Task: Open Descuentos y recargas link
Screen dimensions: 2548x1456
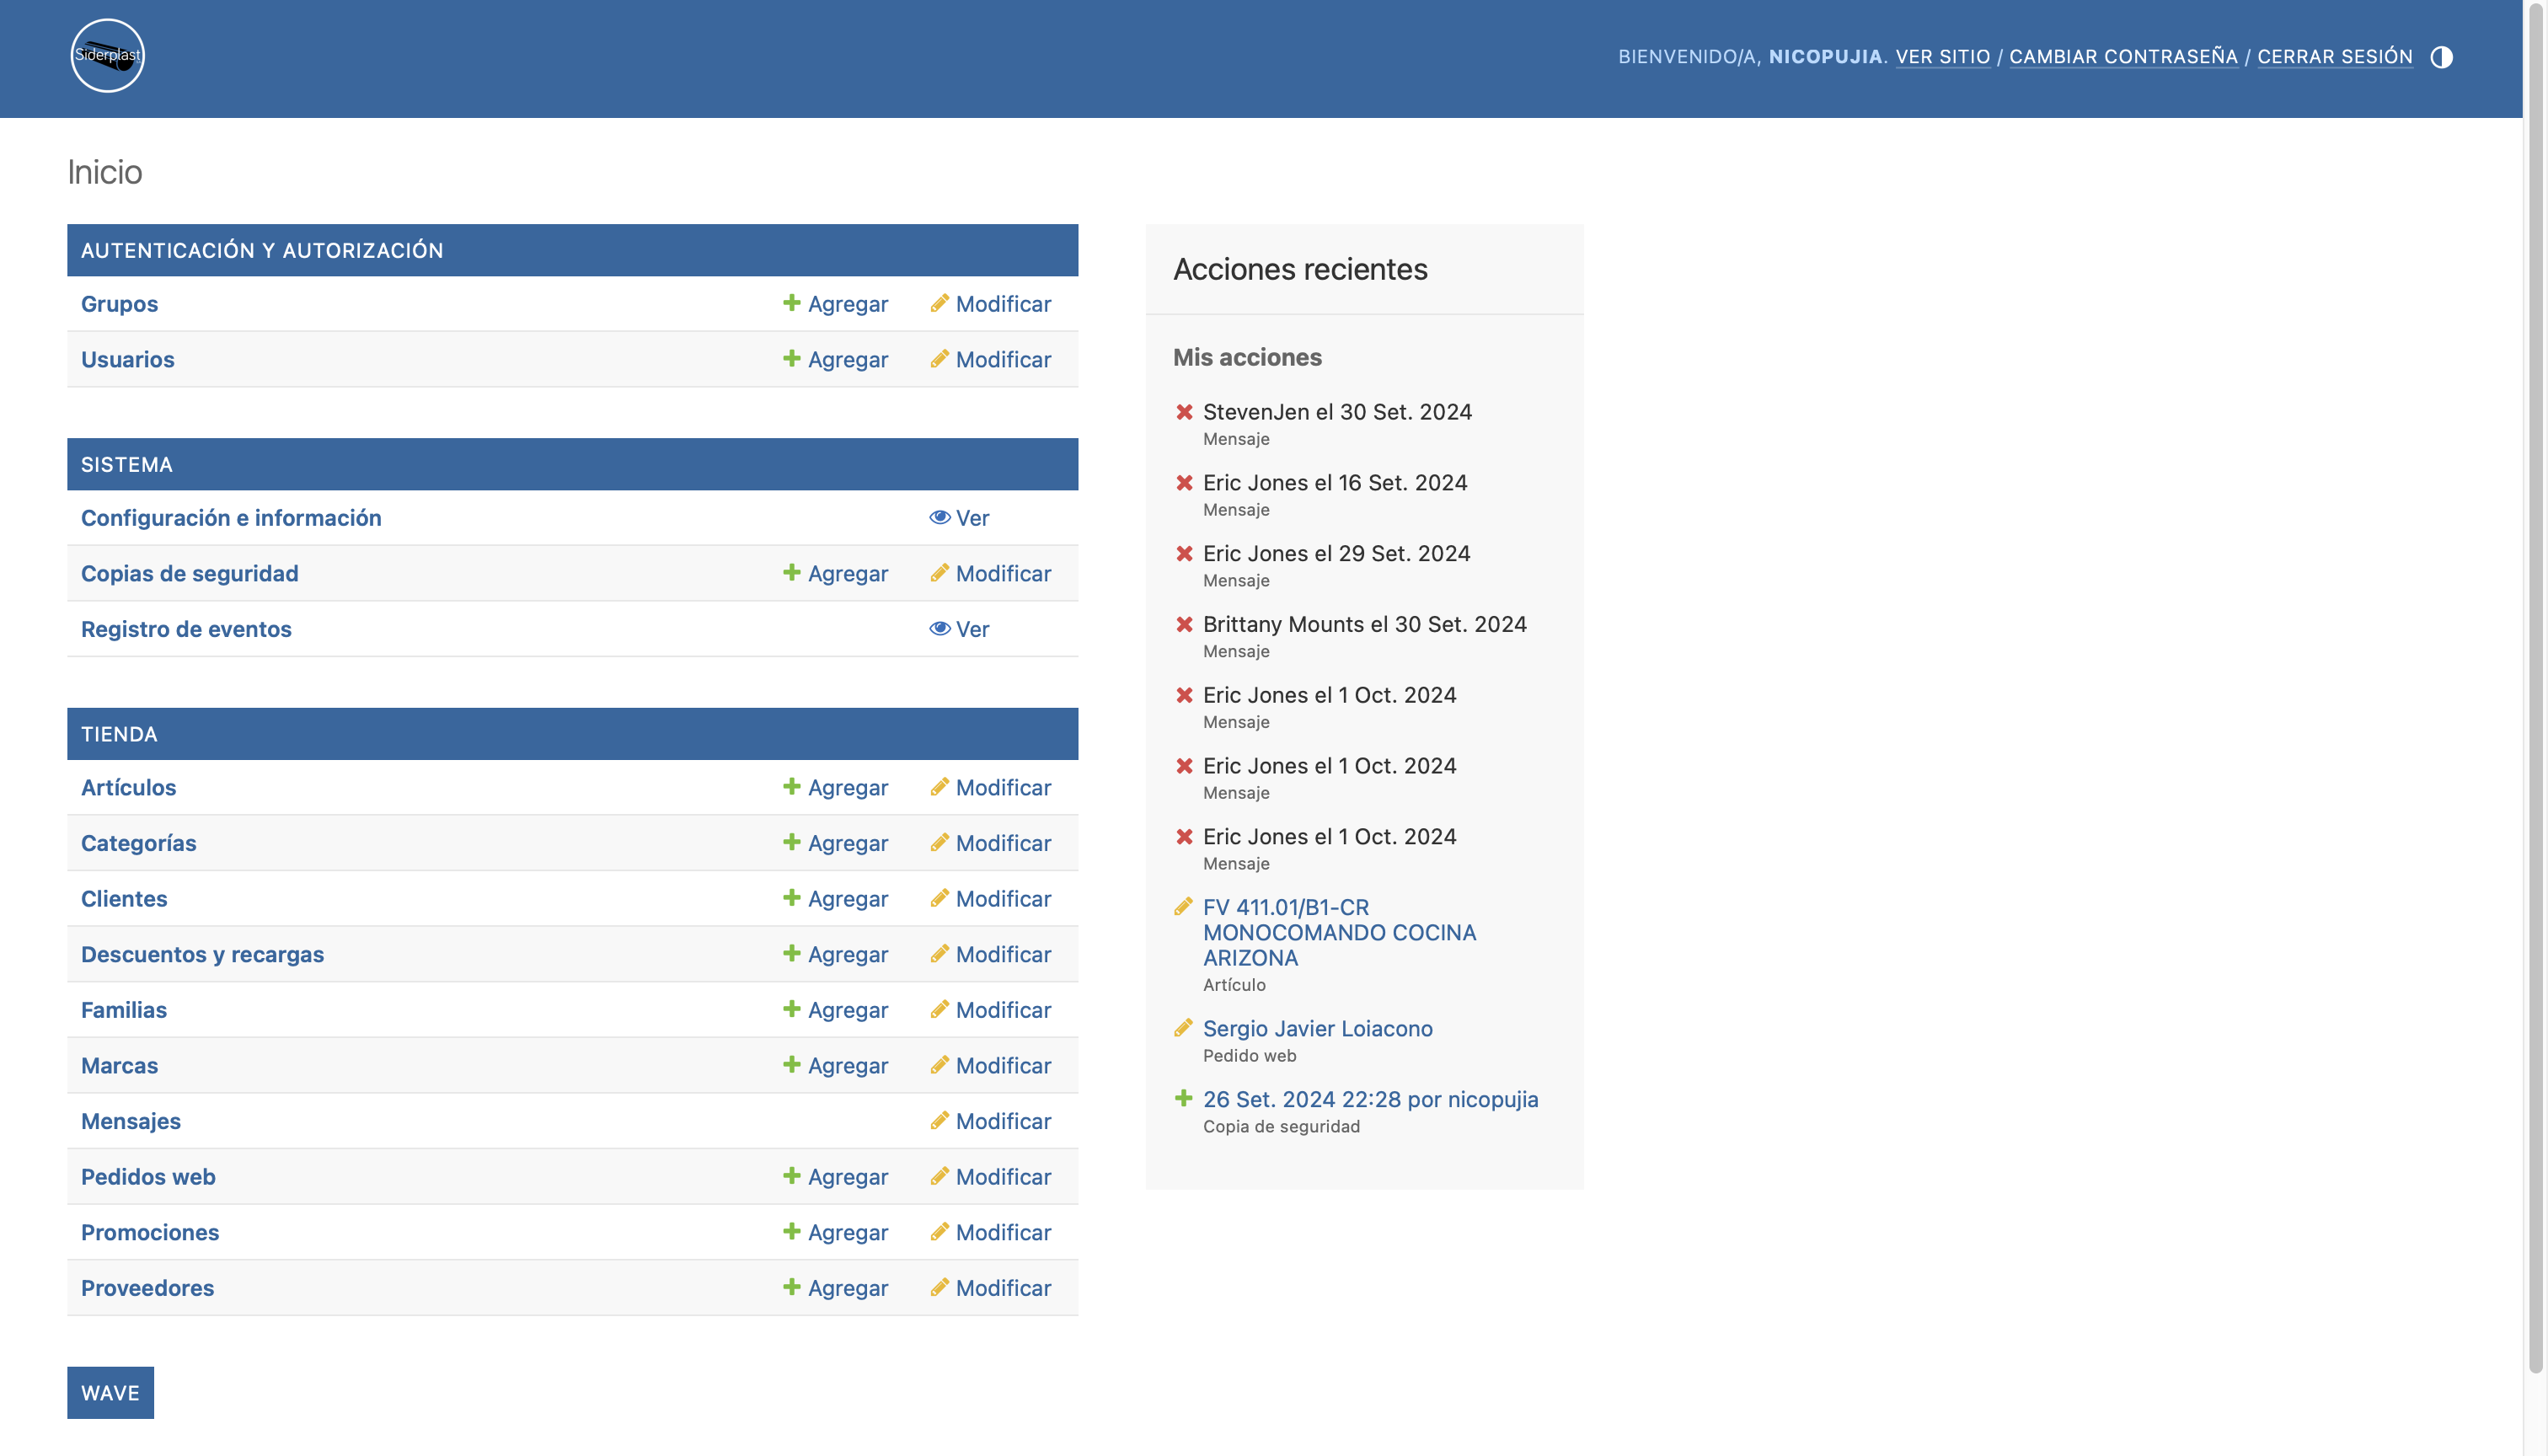Action: point(202,955)
